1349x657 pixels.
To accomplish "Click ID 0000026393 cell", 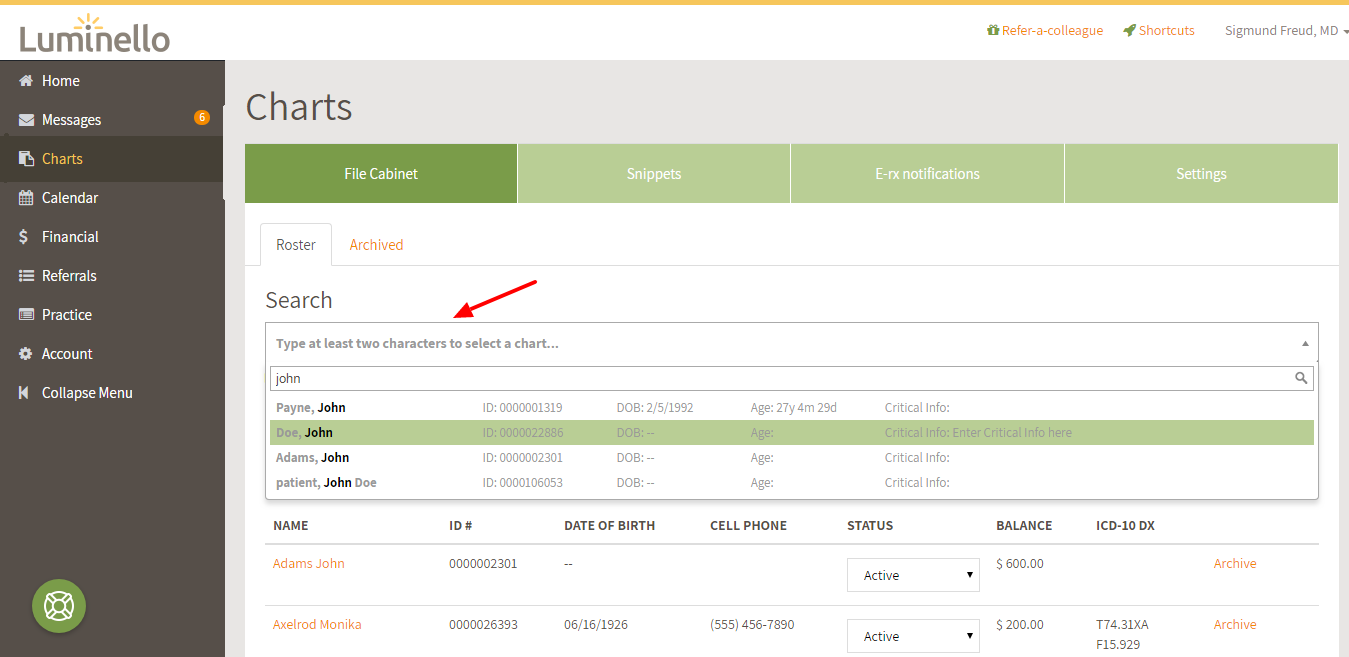I will [x=483, y=624].
